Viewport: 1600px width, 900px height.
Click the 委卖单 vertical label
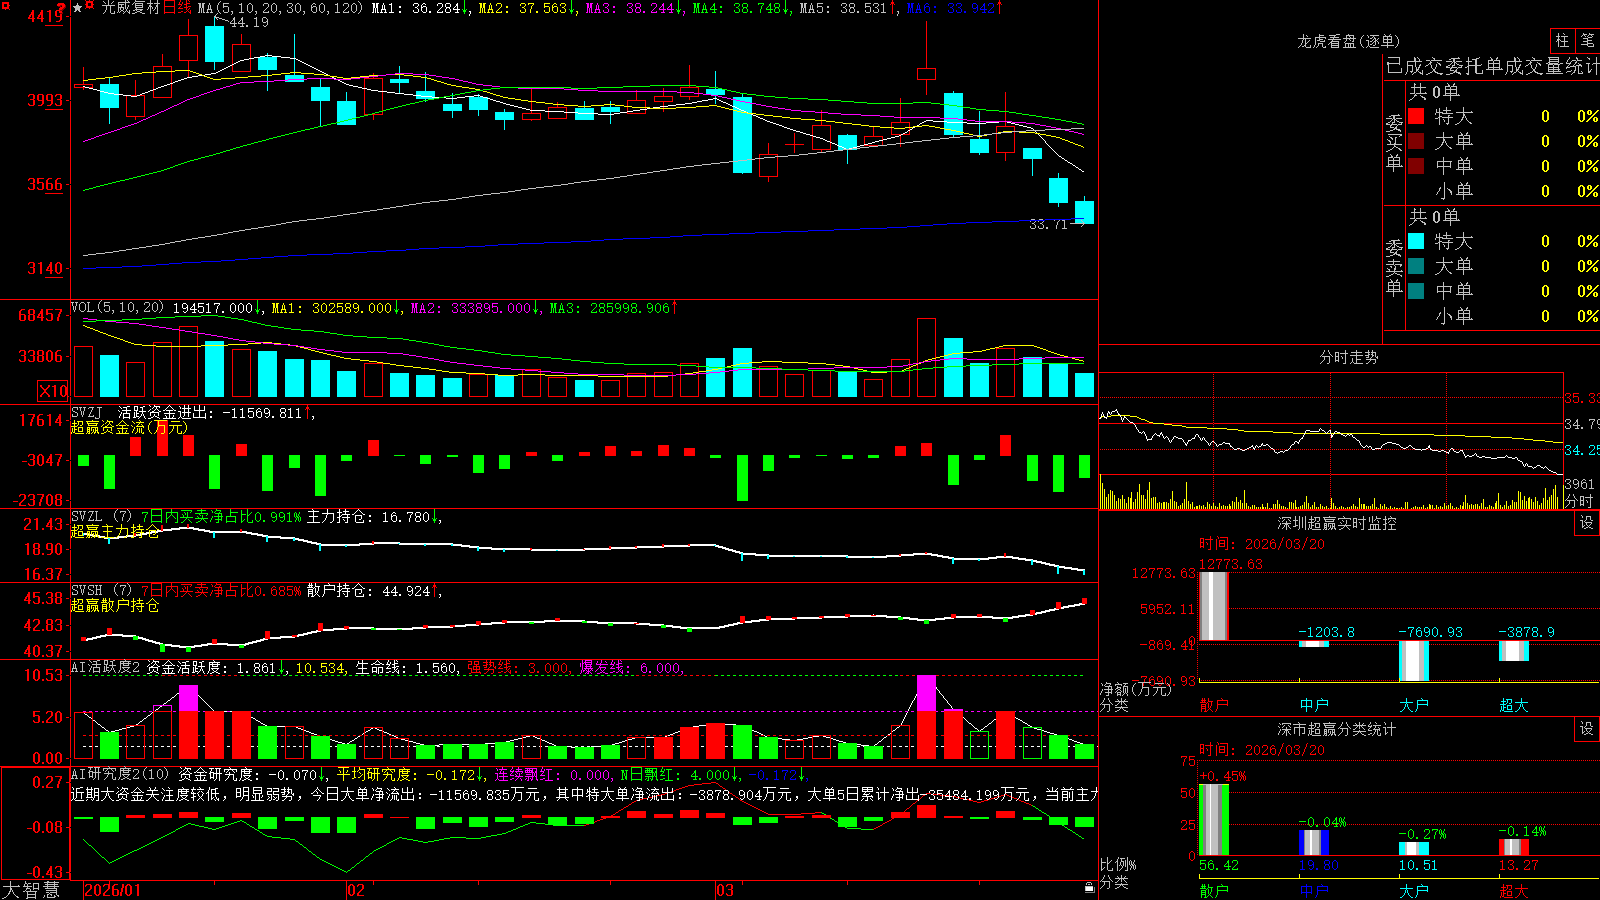coord(1394,267)
